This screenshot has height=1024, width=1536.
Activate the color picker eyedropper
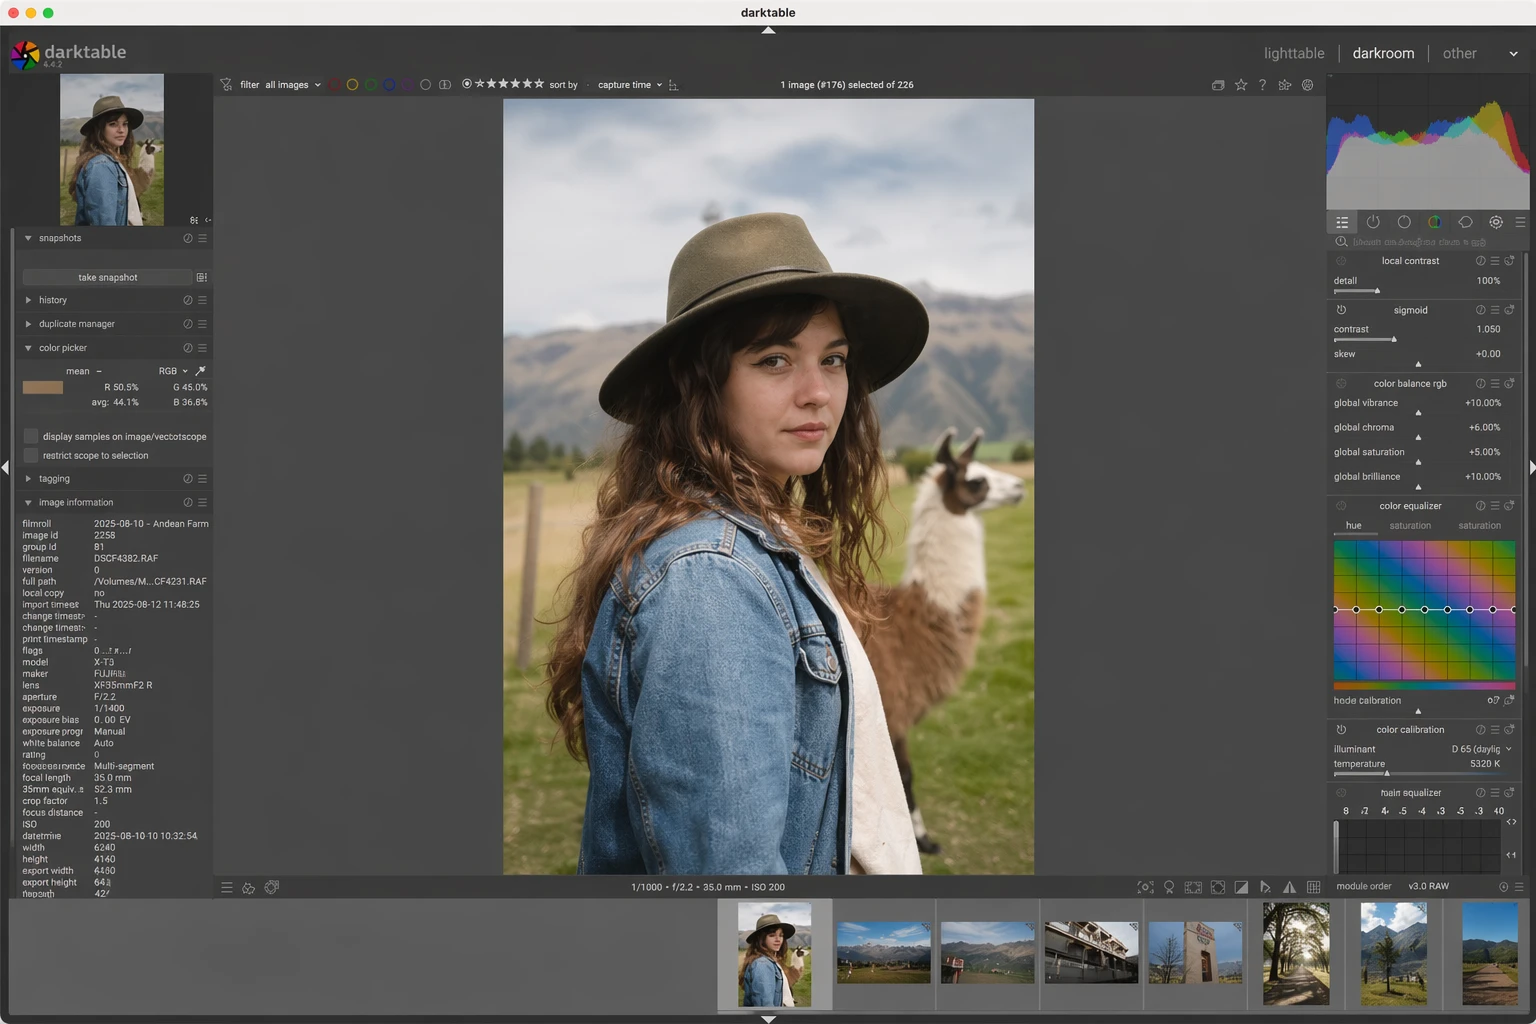click(x=200, y=371)
